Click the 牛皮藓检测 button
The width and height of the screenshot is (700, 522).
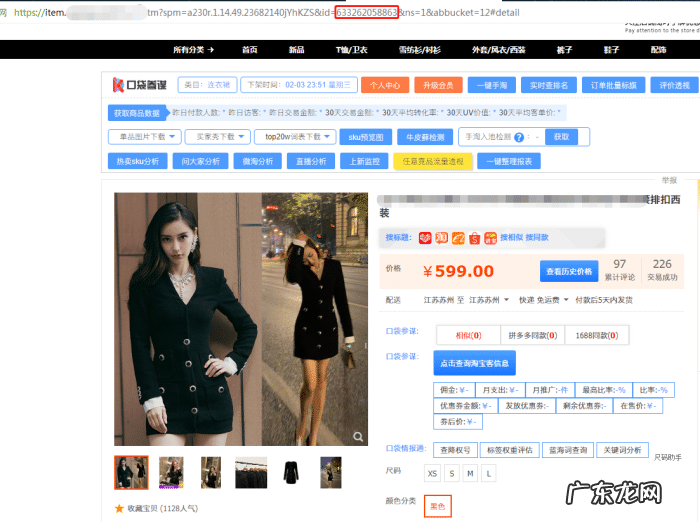[425, 137]
